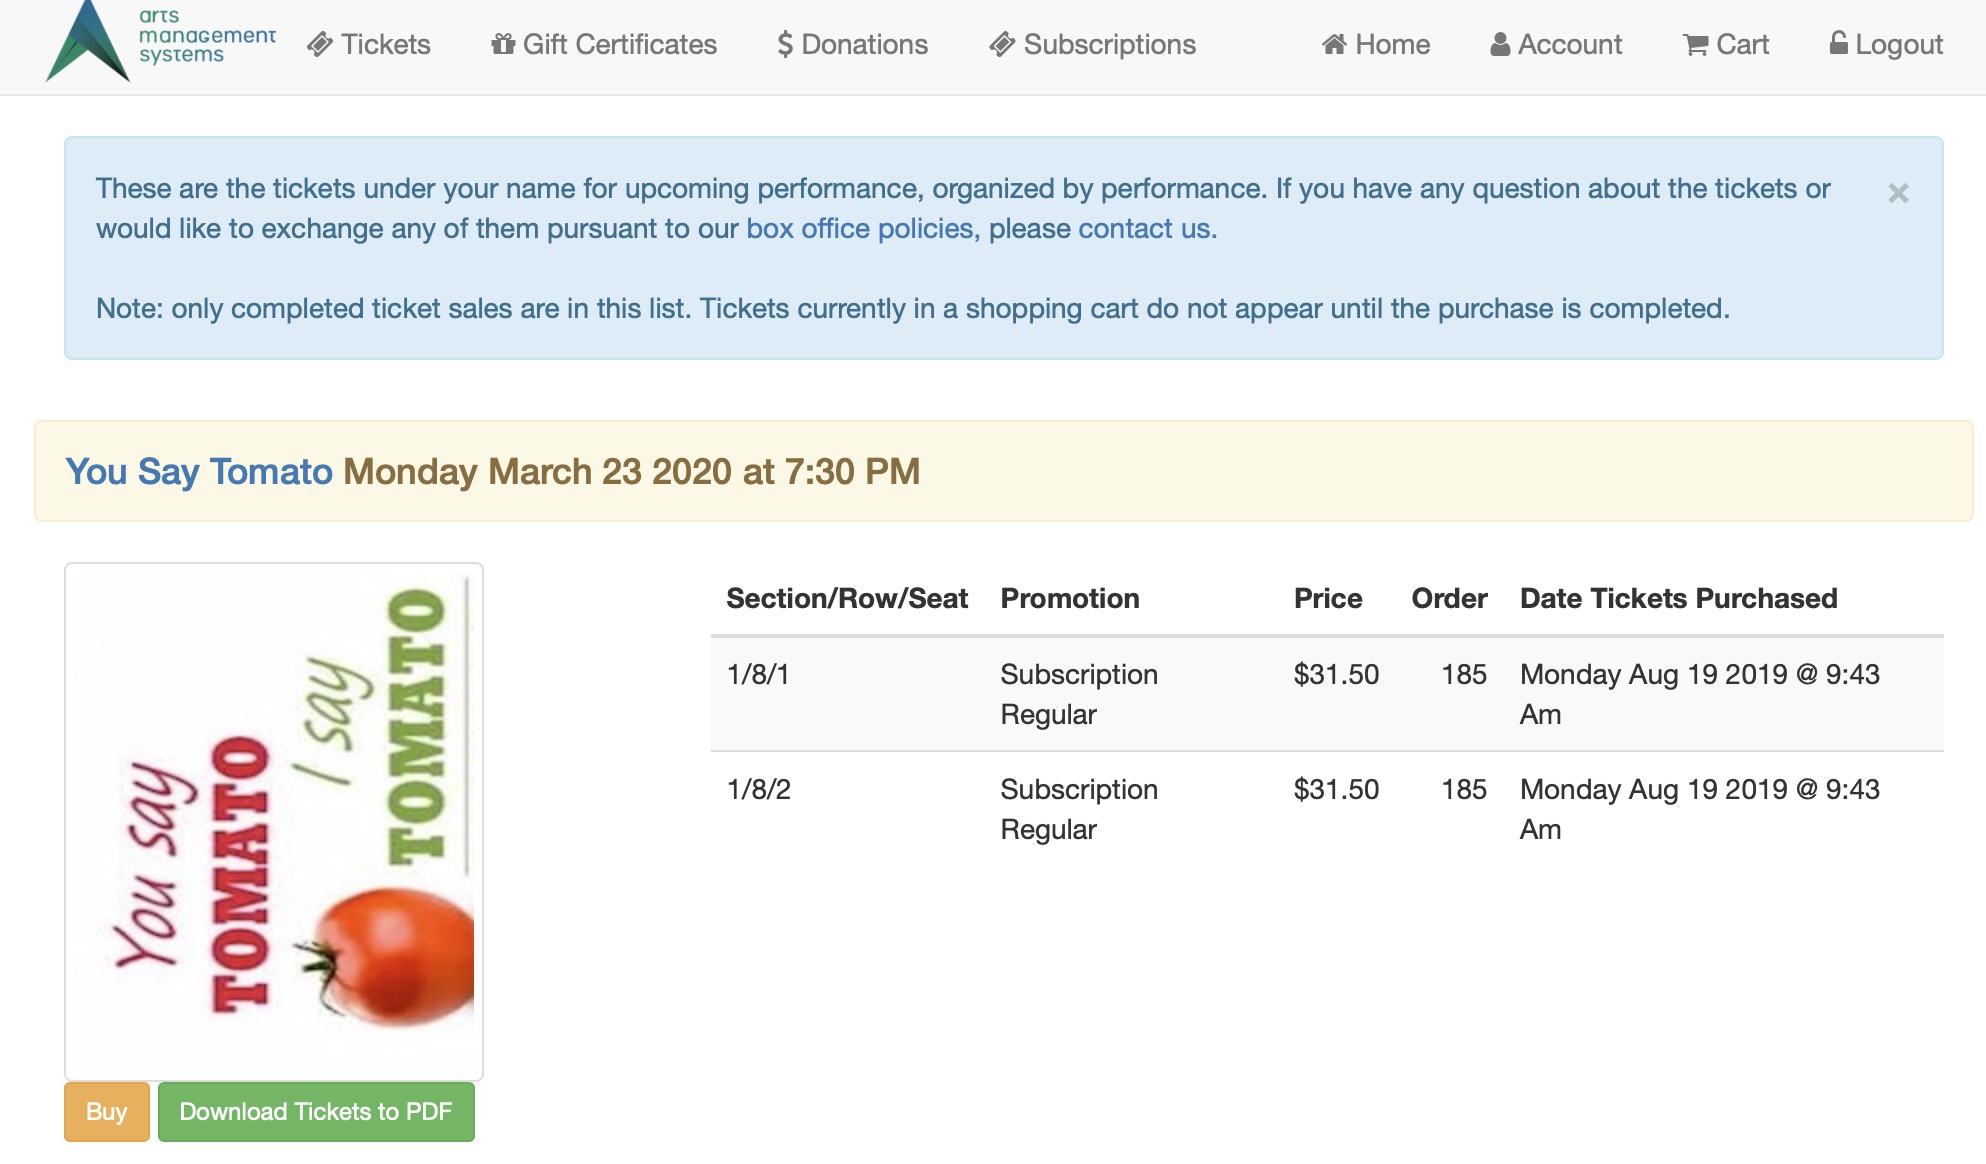Dismiss the blue info alert
The width and height of the screenshot is (1986, 1164).
[1898, 193]
